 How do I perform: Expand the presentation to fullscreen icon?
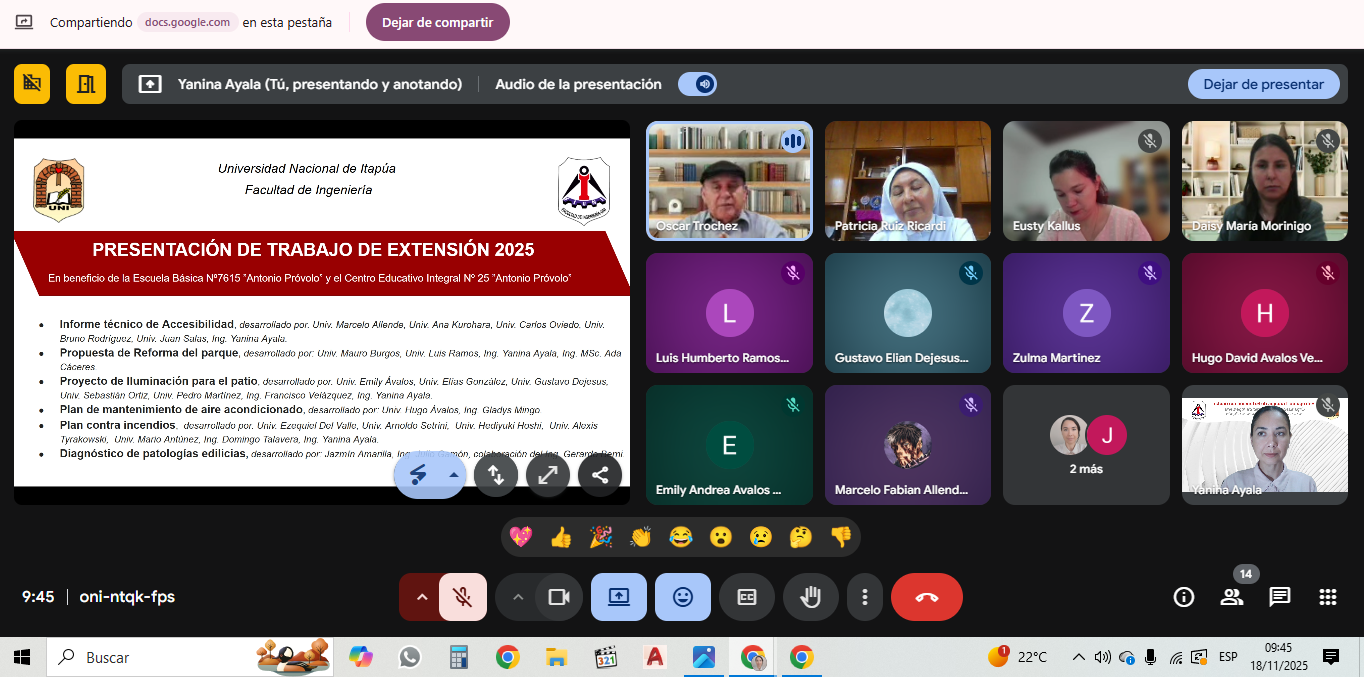pyautogui.click(x=548, y=475)
